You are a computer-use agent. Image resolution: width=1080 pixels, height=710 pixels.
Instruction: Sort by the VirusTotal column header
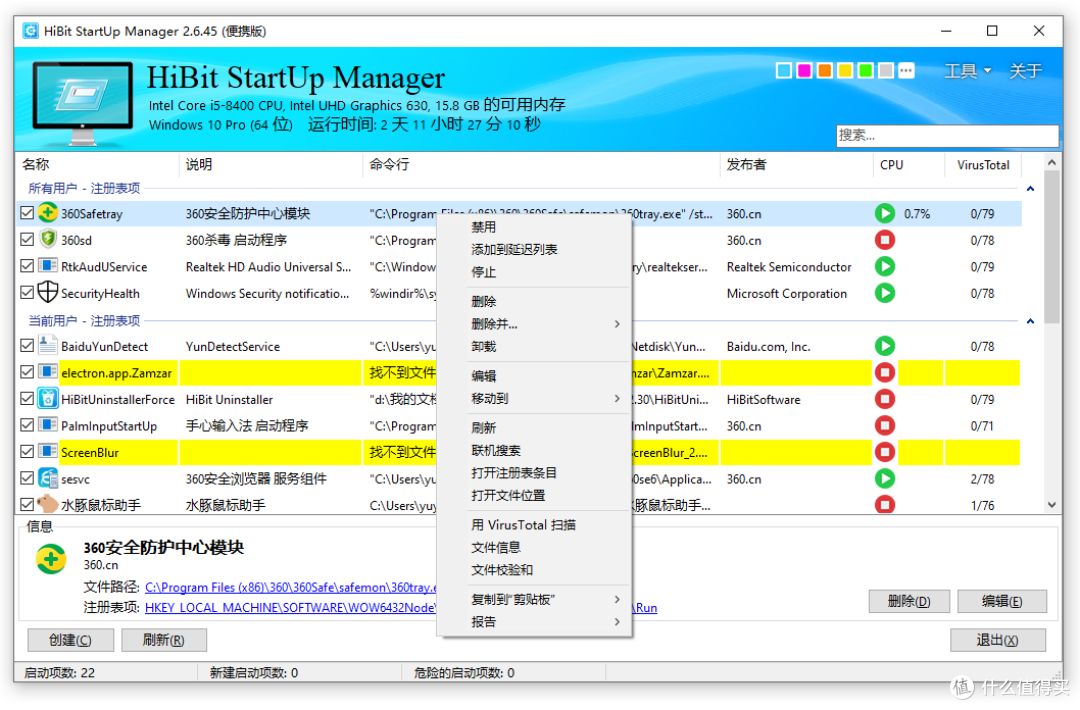click(983, 165)
